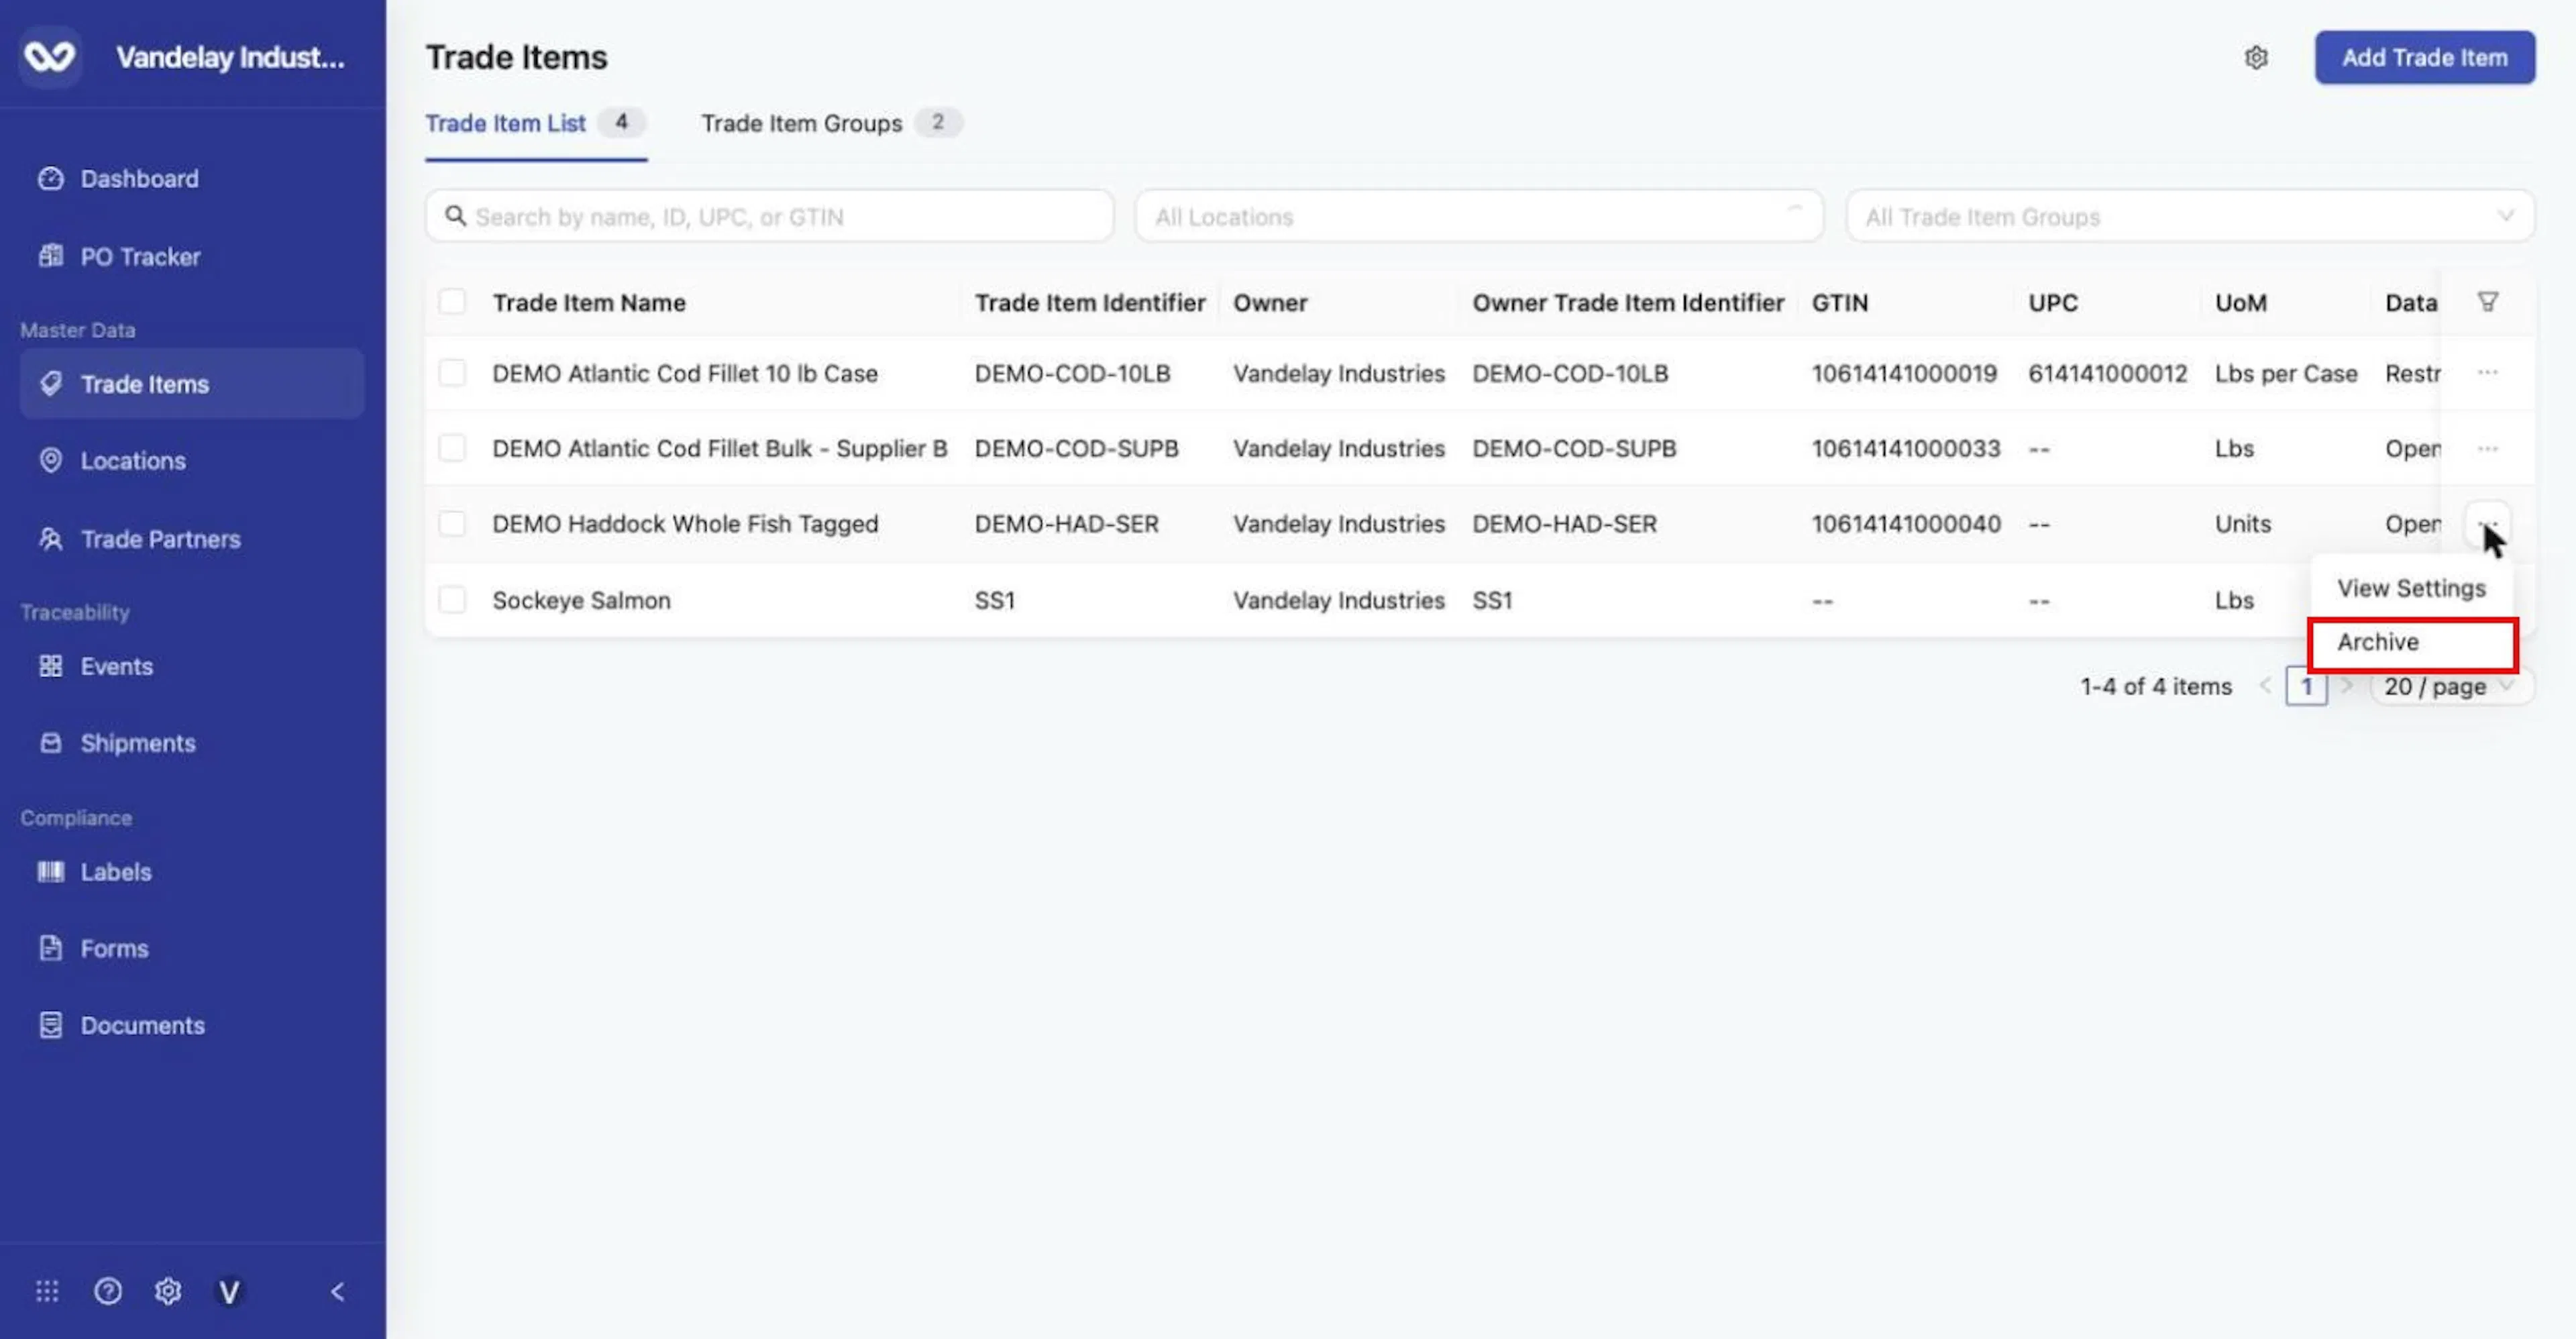The image size is (2576, 1339).
Task: Click the DEMO-HAD-SER trade item identifier
Action: pos(1066,524)
